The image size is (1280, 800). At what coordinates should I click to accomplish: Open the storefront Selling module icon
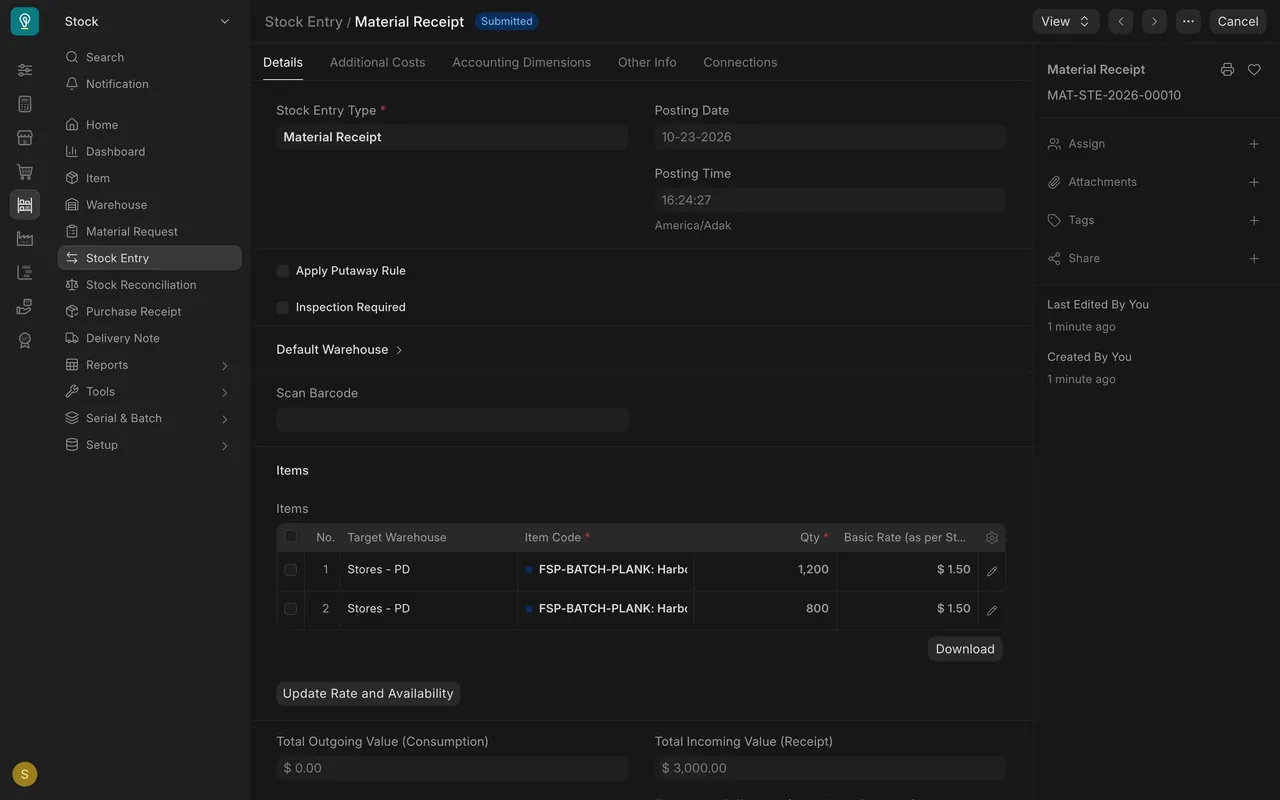pyautogui.click(x=25, y=138)
